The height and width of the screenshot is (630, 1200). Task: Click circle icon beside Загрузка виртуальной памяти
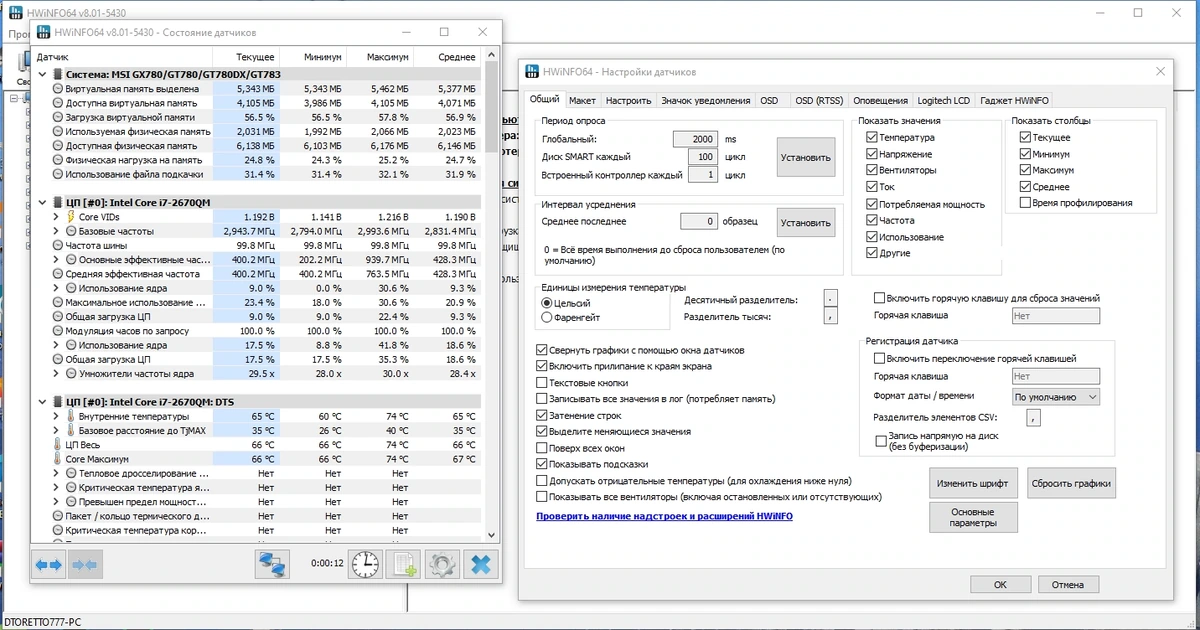click(x=58, y=117)
